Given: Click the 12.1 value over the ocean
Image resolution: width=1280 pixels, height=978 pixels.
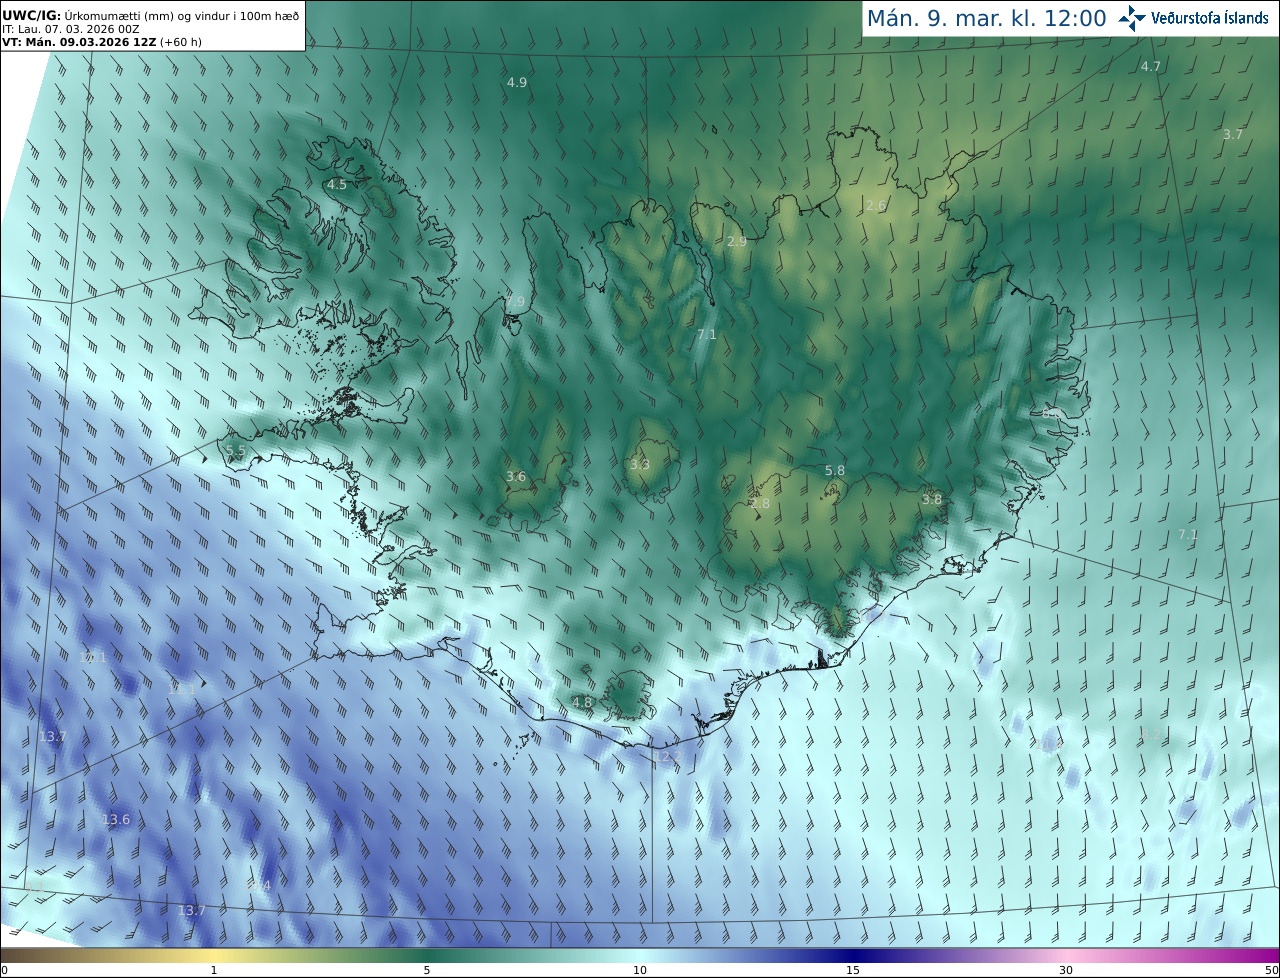Looking at the screenshot, I should tap(93, 658).
